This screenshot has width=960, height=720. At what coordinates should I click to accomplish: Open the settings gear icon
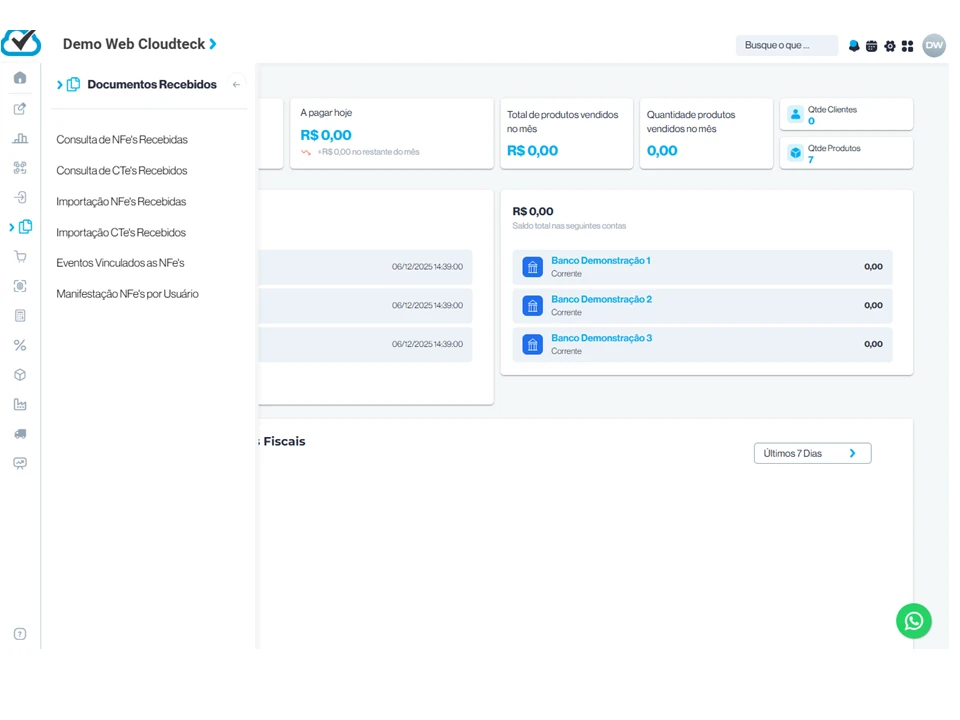889,46
